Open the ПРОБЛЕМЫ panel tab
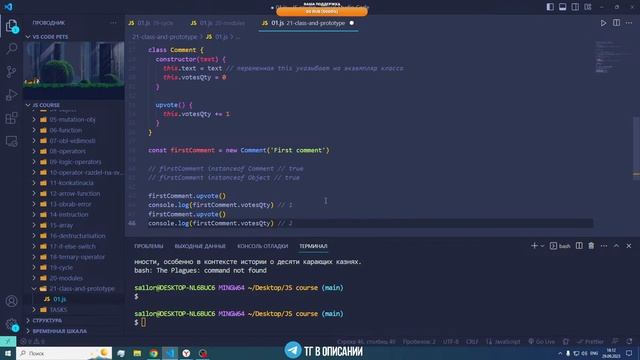Screen dimensions: 640x360 coord(149,246)
